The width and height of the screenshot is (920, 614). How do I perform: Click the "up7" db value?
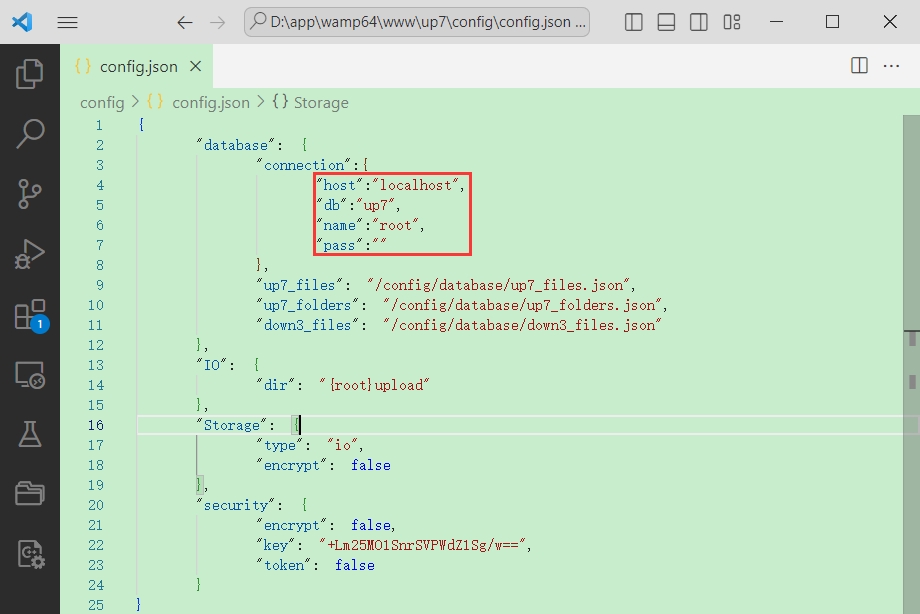376,205
